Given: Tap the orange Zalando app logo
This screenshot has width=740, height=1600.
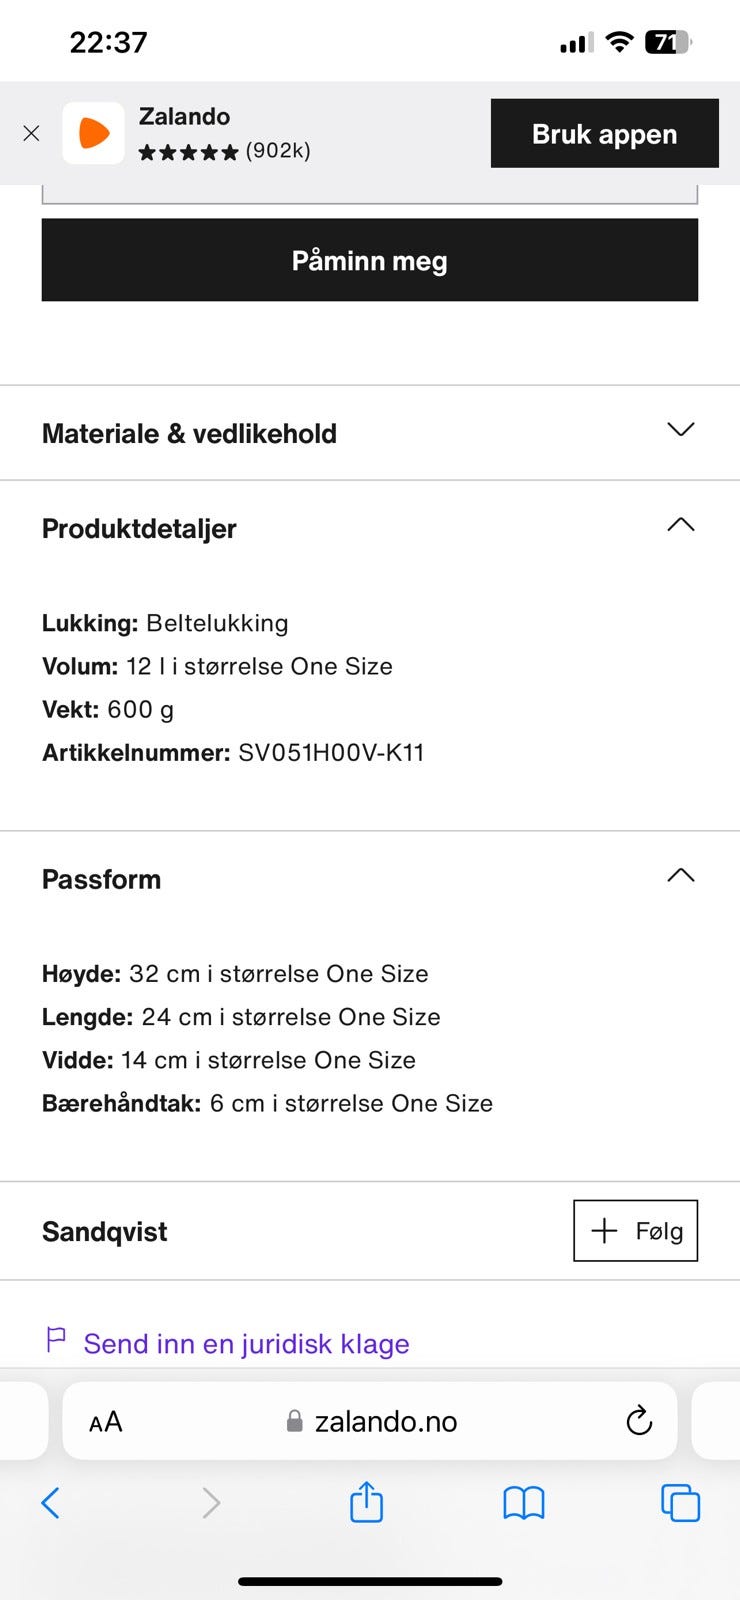Looking at the screenshot, I should [93, 133].
